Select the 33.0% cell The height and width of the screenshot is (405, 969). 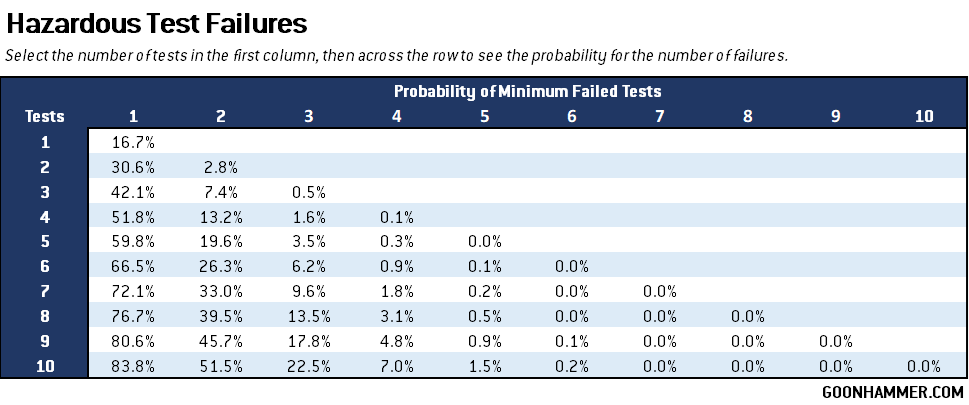click(221, 291)
